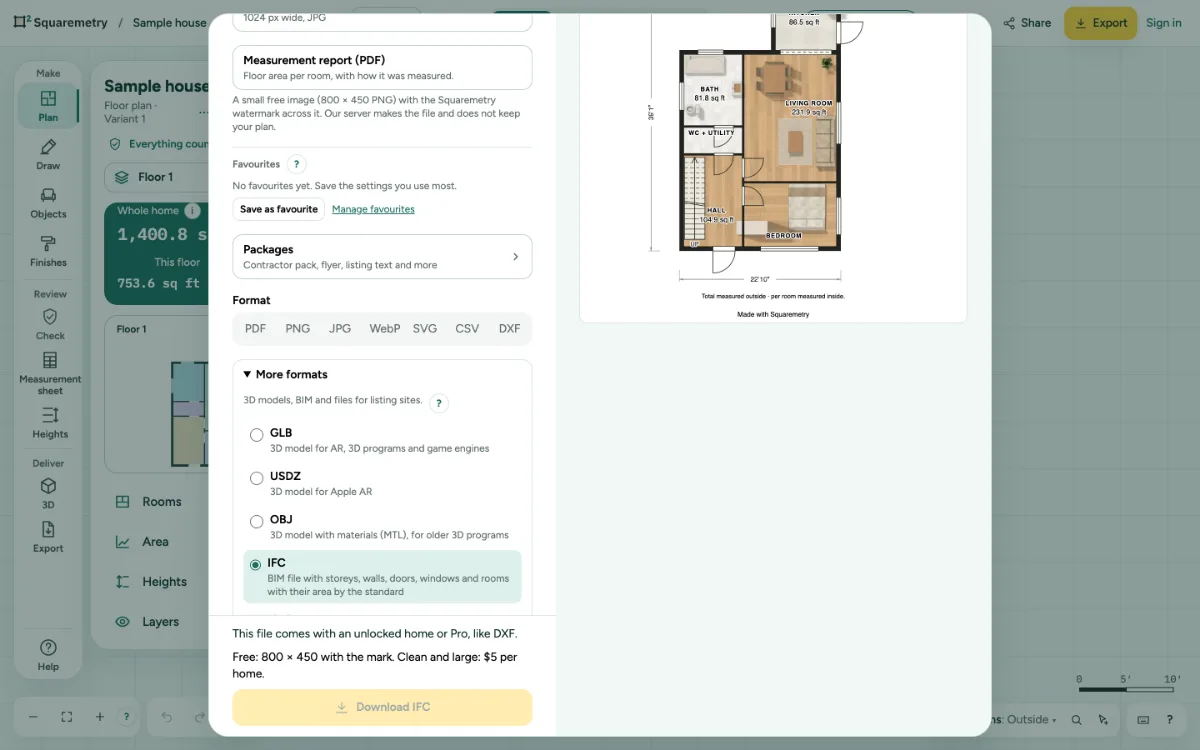This screenshot has width=1200, height=750.
Task: Open the Help section
Action: tap(48, 656)
